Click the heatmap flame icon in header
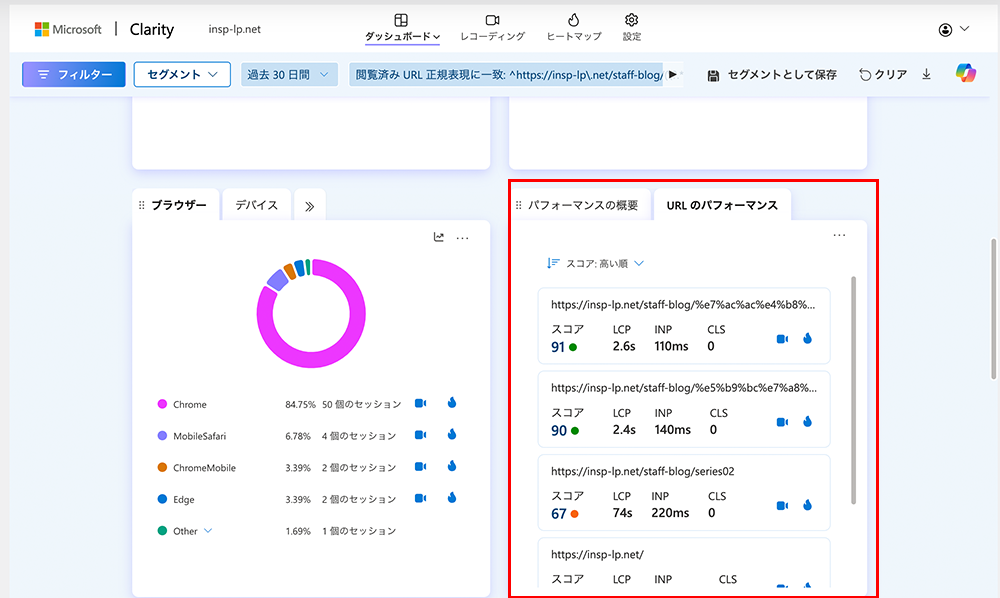The image size is (1000, 598). pyautogui.click(x=573, y=20)
